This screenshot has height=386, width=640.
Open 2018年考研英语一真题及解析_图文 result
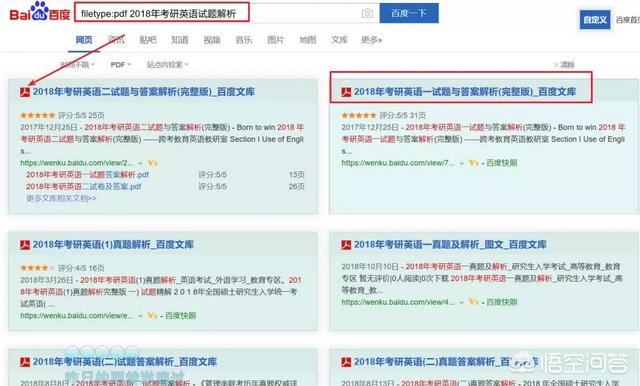[x=450, y=245]
